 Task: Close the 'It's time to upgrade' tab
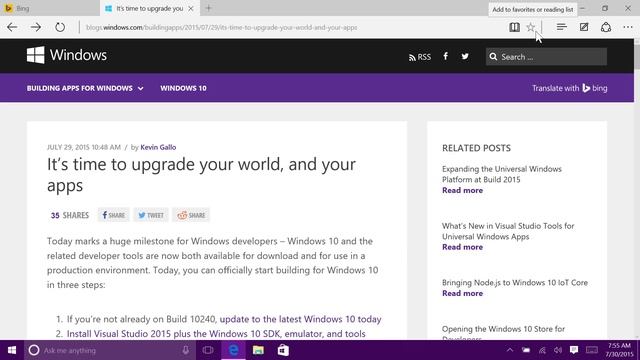point(191,8)
